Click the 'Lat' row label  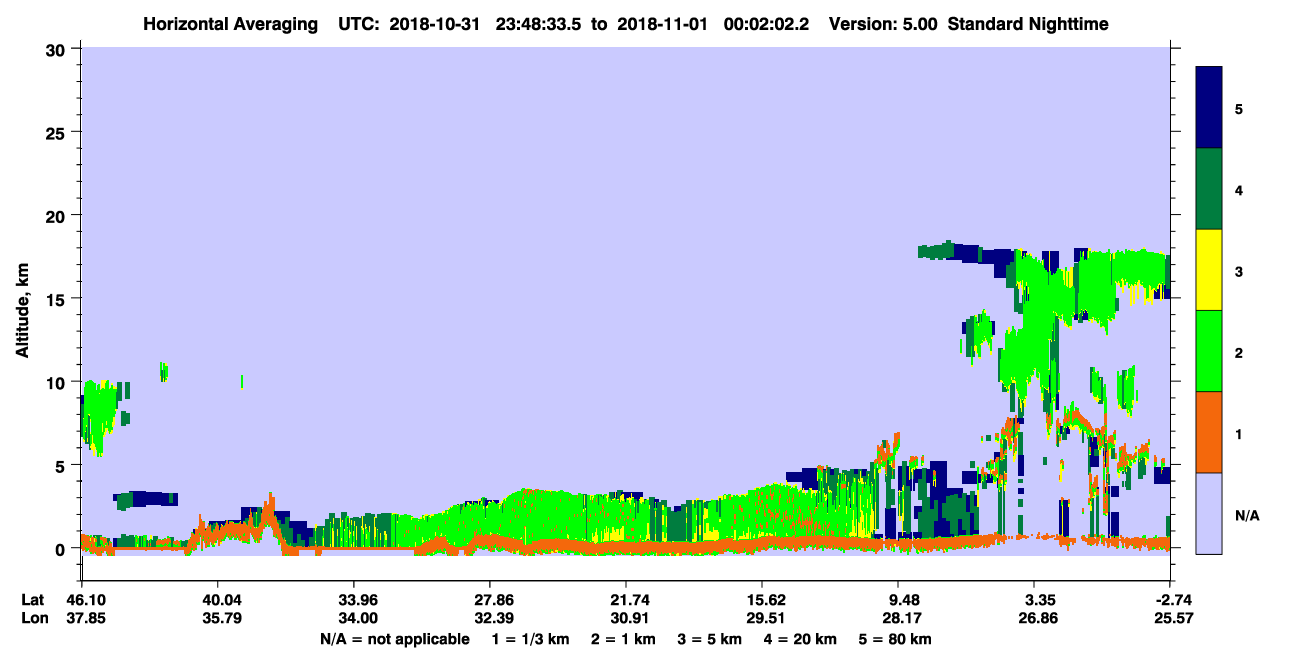(32, 600)
